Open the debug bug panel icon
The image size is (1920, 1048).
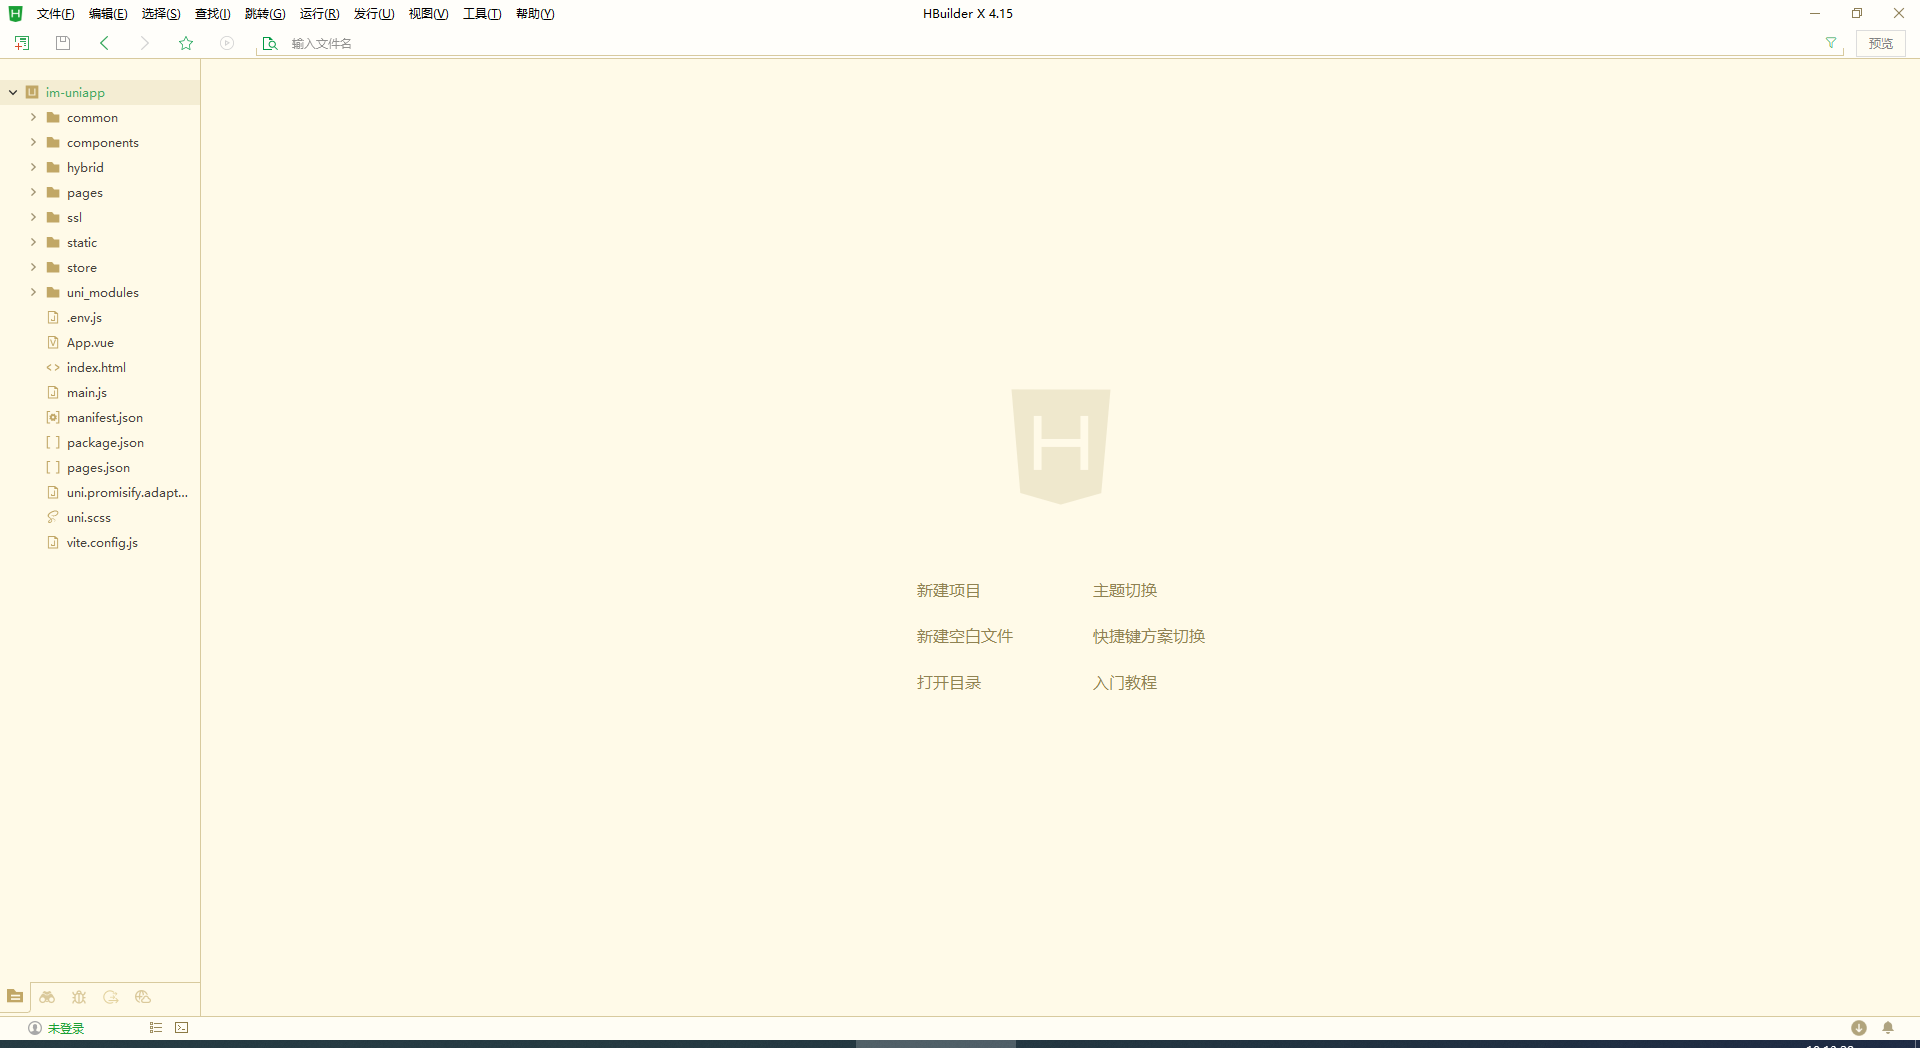click(x=79, y=996)
